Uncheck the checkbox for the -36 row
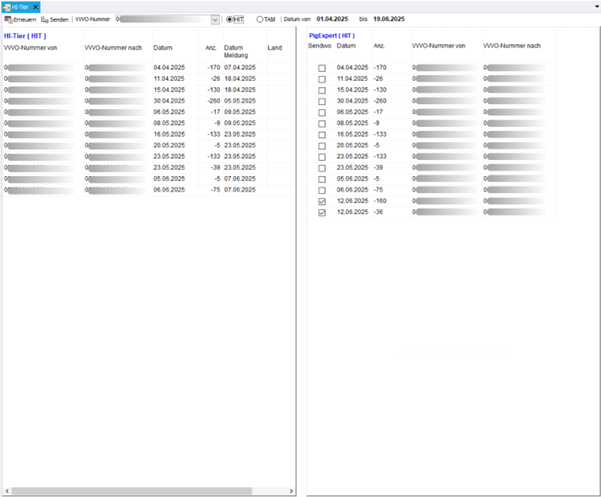Image resolution: width=601 pixels, height=497 pixels. tap(321, 212)
